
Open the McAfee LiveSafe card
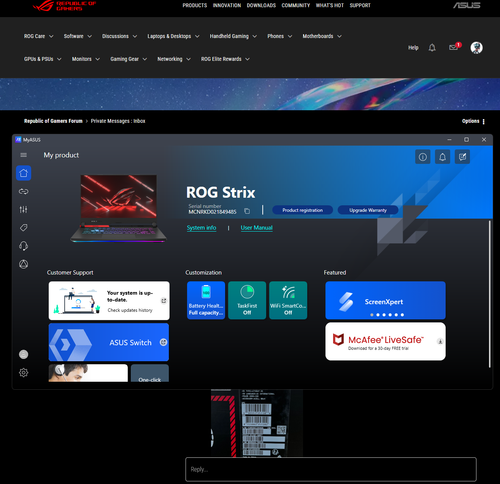pos(385,341)
